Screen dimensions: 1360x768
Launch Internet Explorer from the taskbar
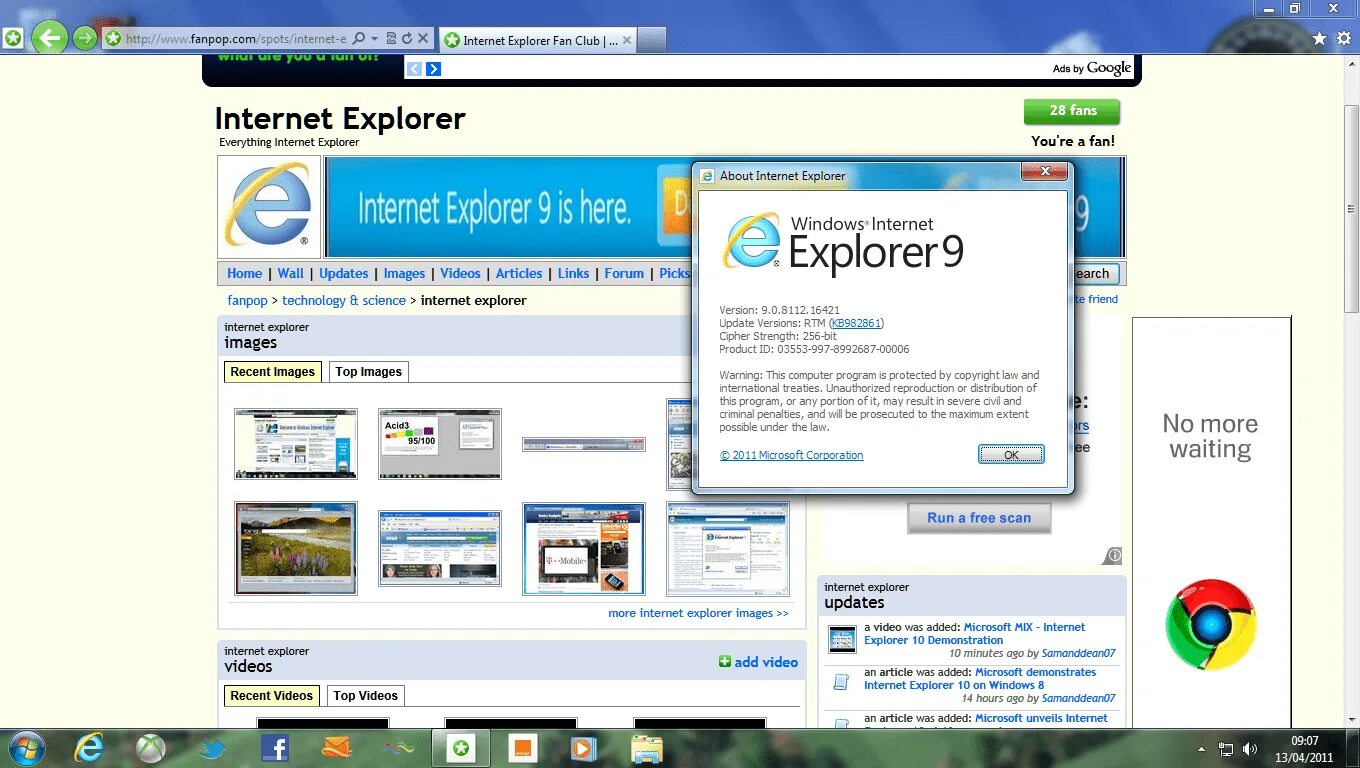[89, 748]
